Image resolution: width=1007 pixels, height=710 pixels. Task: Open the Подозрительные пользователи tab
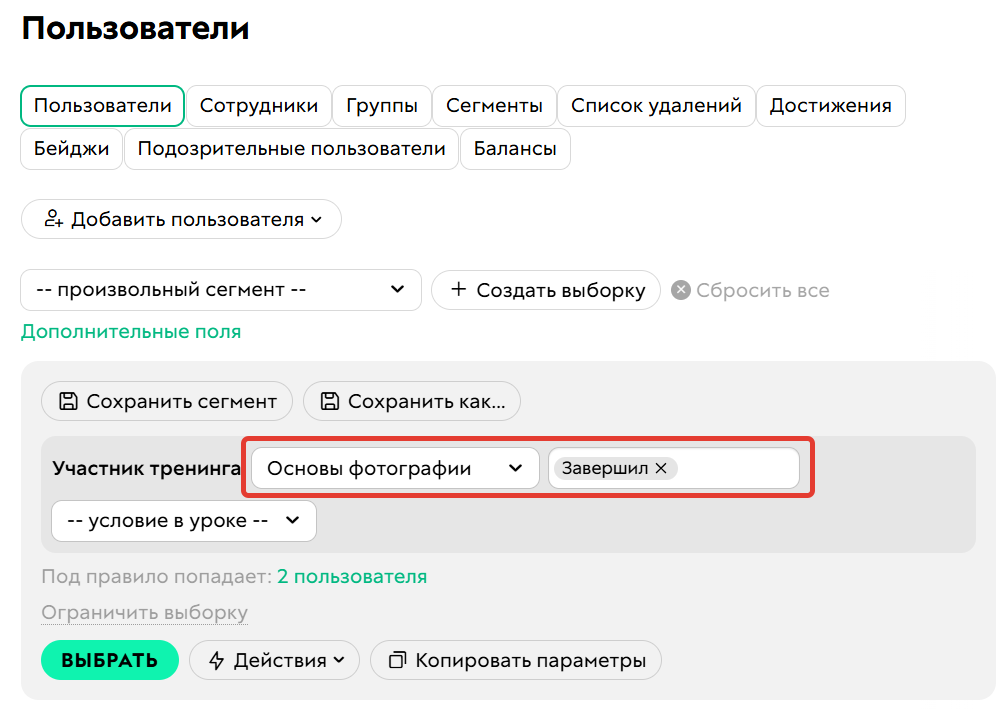(x=291, y=148)
